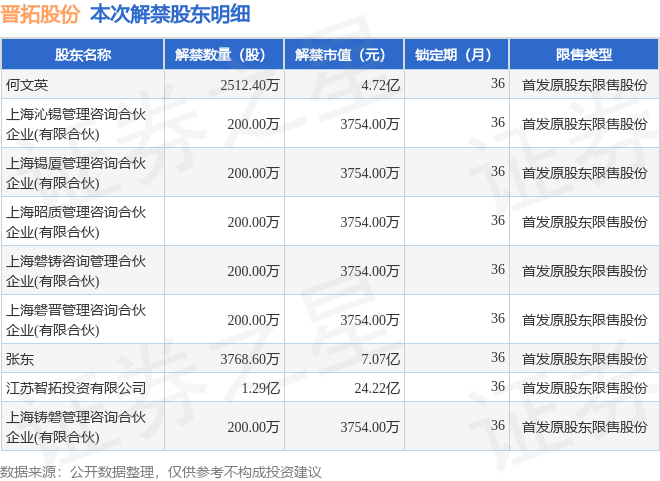Click the 1.29亿 quantity cell
Screen dimensions: 660x481
pos(261,388)
